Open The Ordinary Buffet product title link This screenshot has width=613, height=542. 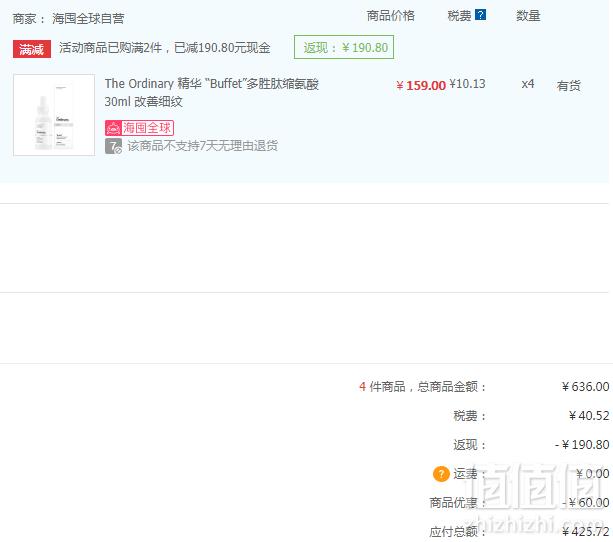212,93
